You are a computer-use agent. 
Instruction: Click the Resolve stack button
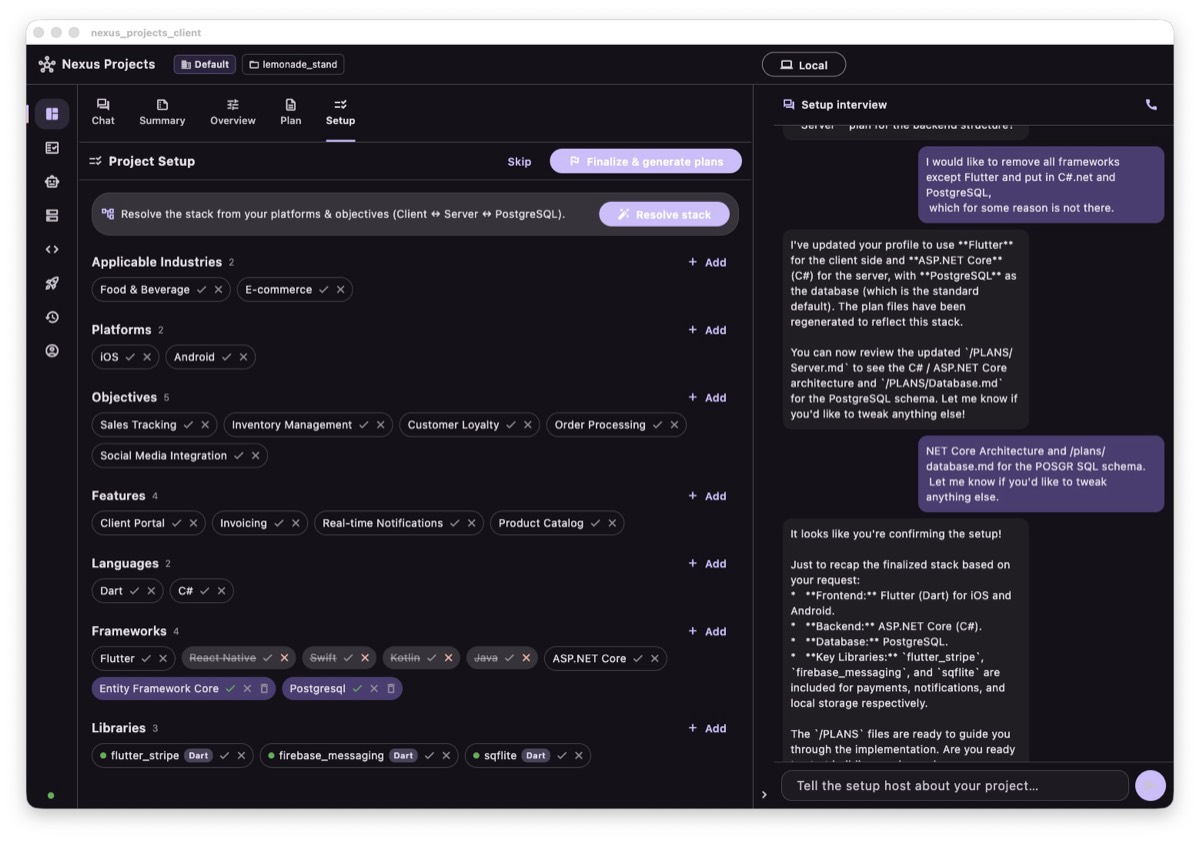coord(664,214)
